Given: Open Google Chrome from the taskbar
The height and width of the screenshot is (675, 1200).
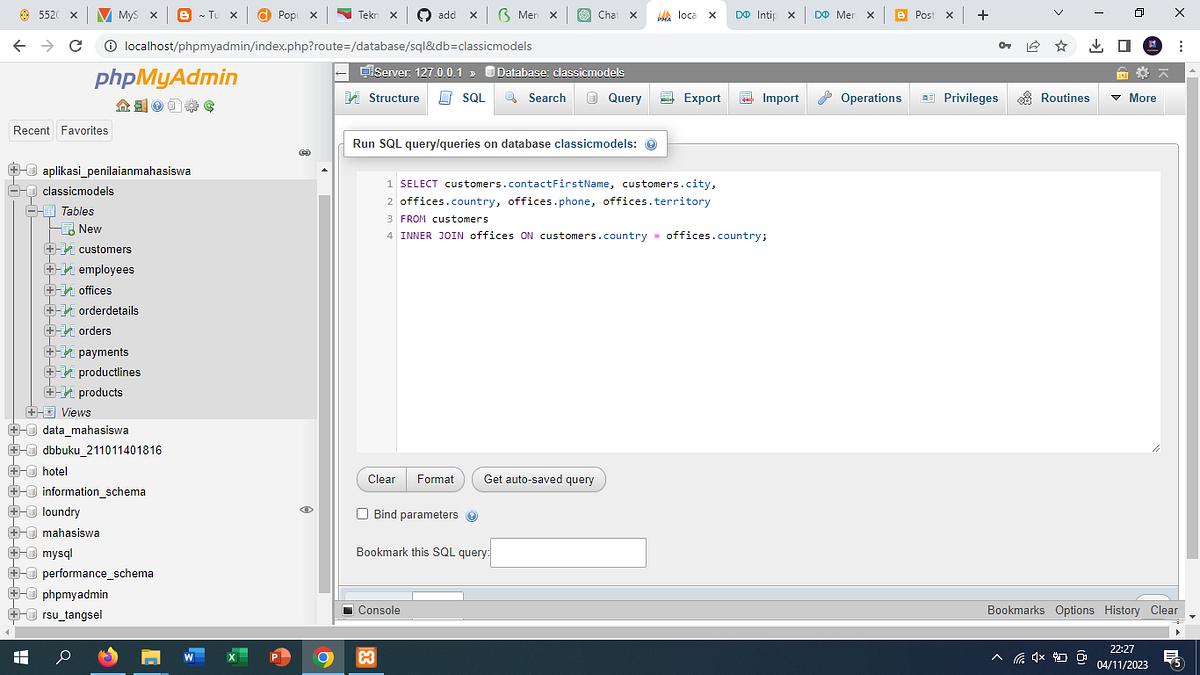Looking at the screenshot, I should [x=322, y=657].
